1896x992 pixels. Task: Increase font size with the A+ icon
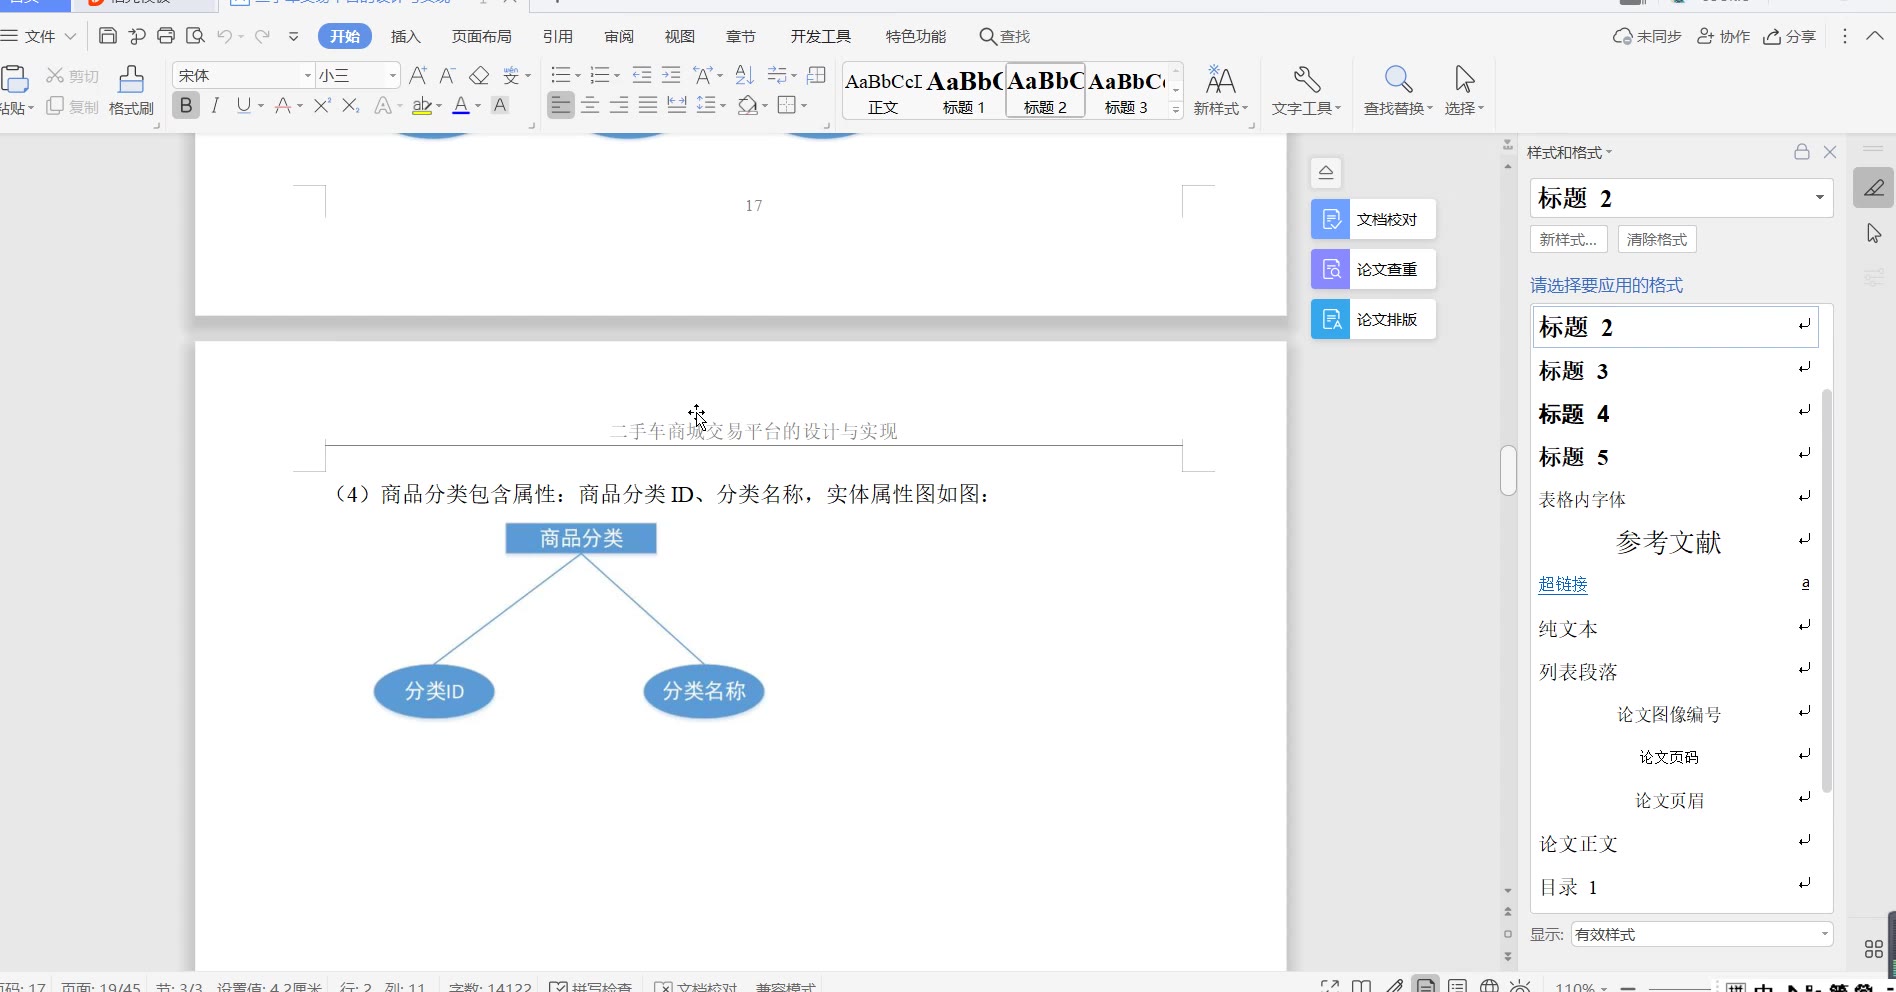(x=418, y=75)
